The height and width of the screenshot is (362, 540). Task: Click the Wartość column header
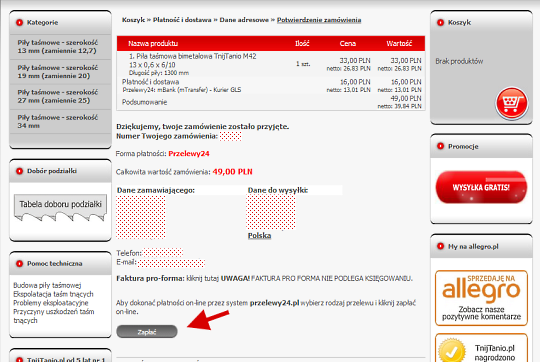click(399, 43)
